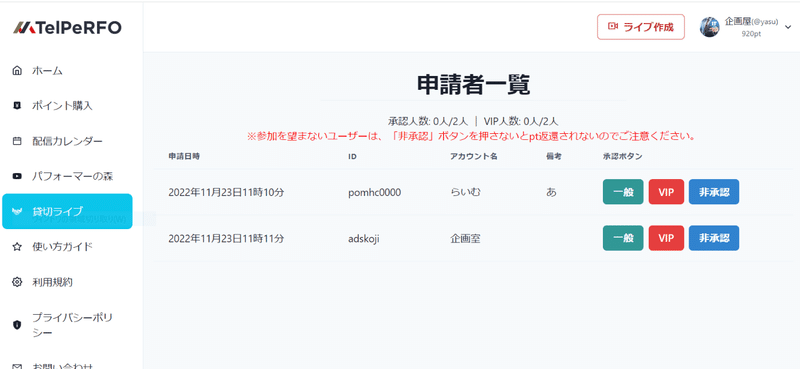Click the ID adskoji
The height and width of the screenshot is (369, 800).
point(364,238)
